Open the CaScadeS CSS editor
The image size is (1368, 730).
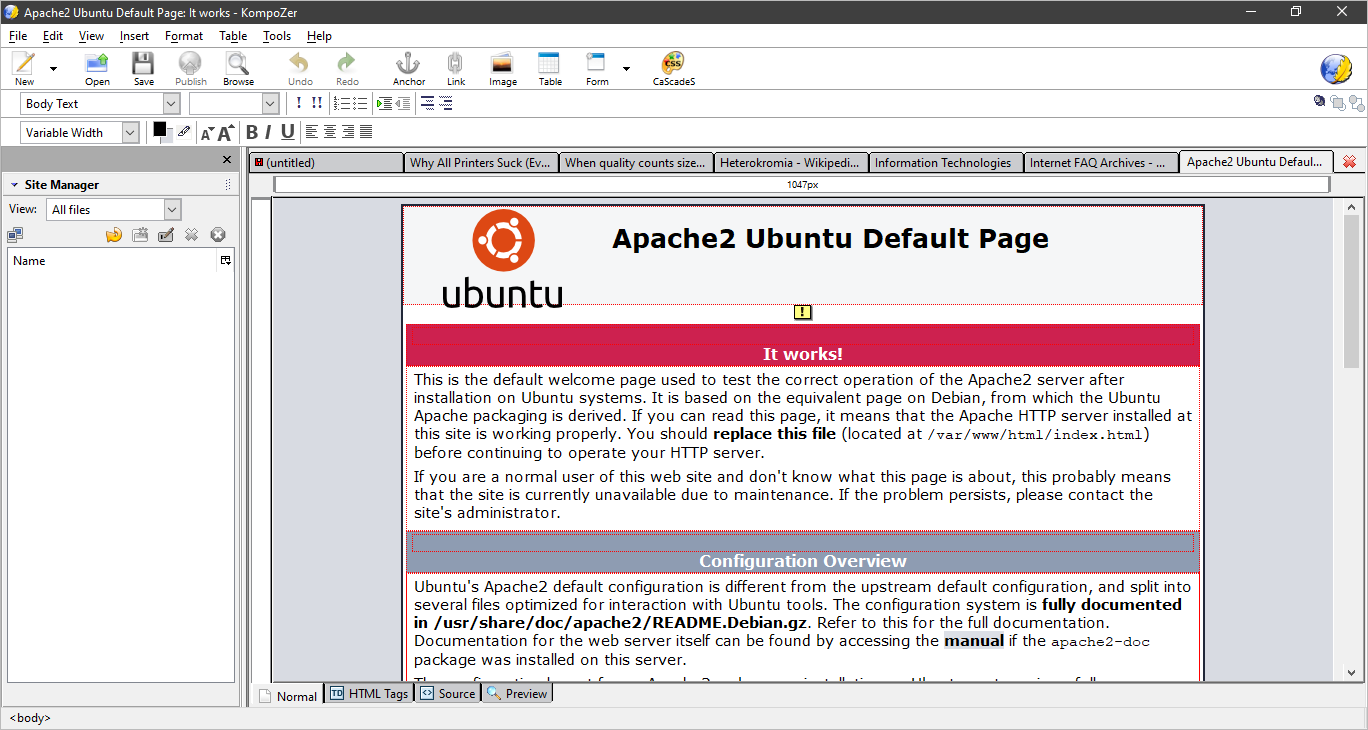click(x=674, y=69)
